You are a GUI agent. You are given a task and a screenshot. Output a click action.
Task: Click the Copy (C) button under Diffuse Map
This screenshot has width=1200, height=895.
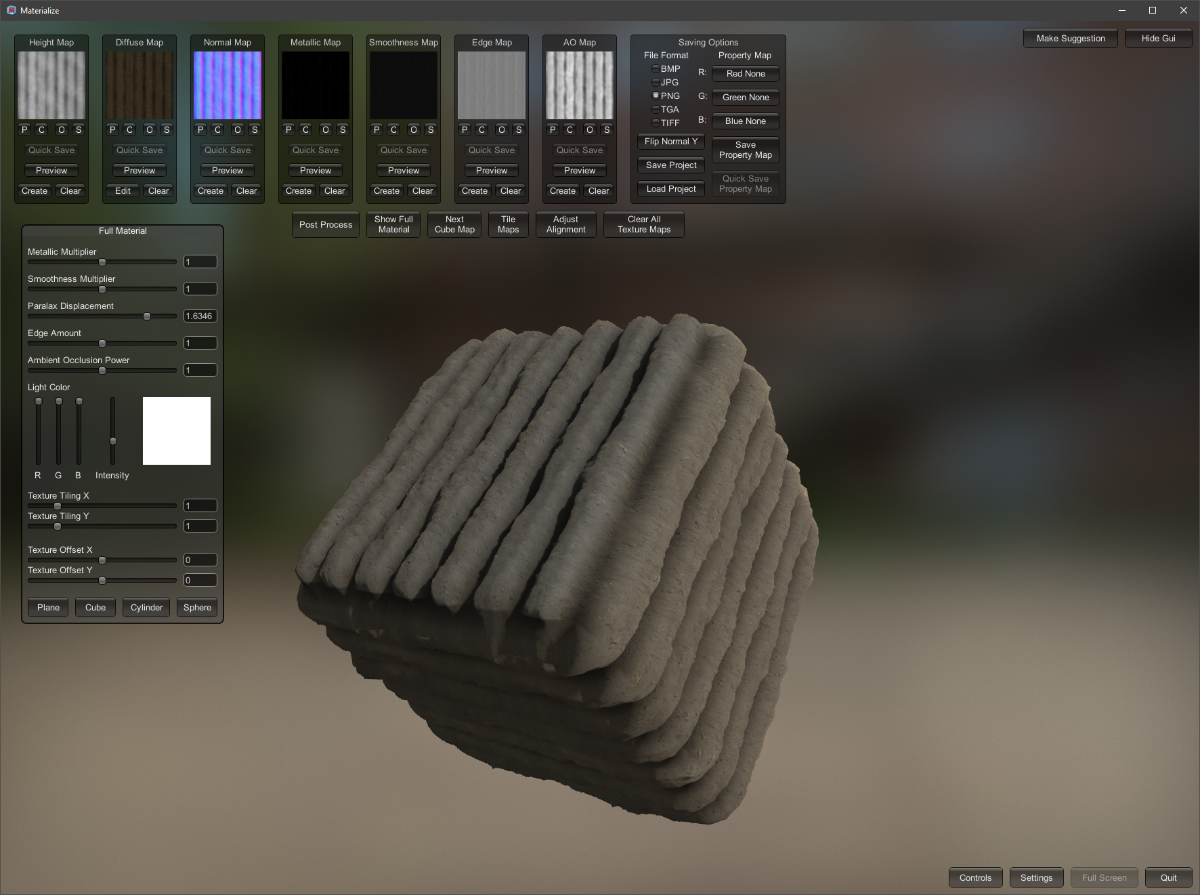click(130, 130)
